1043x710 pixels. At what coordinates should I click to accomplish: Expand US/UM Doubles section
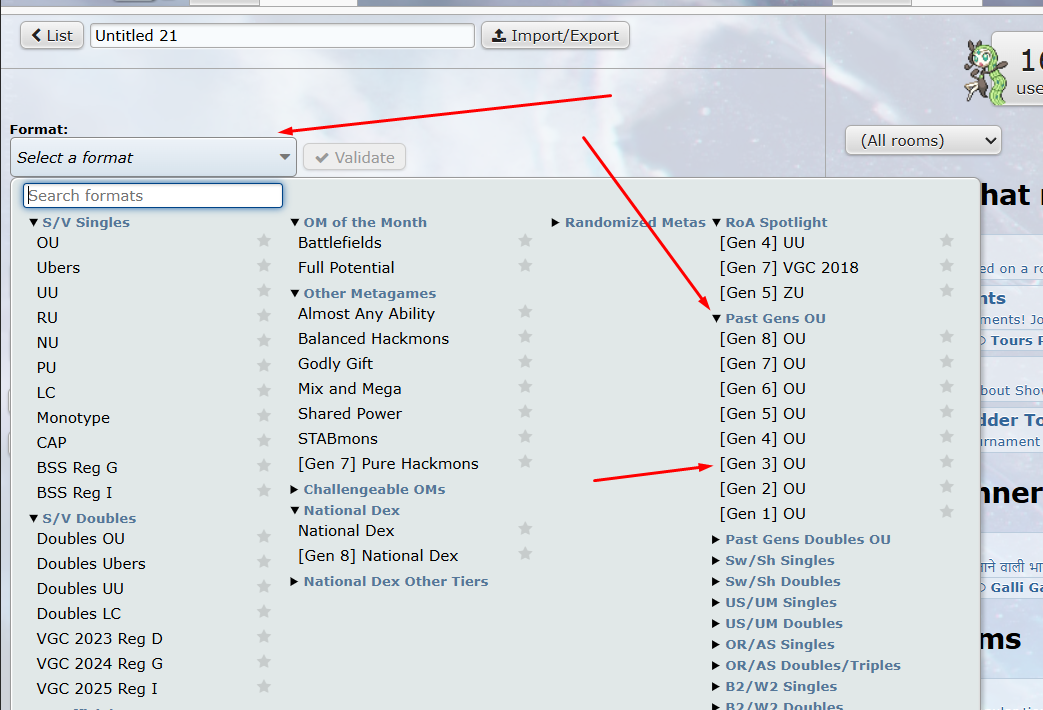pos(777,623)
